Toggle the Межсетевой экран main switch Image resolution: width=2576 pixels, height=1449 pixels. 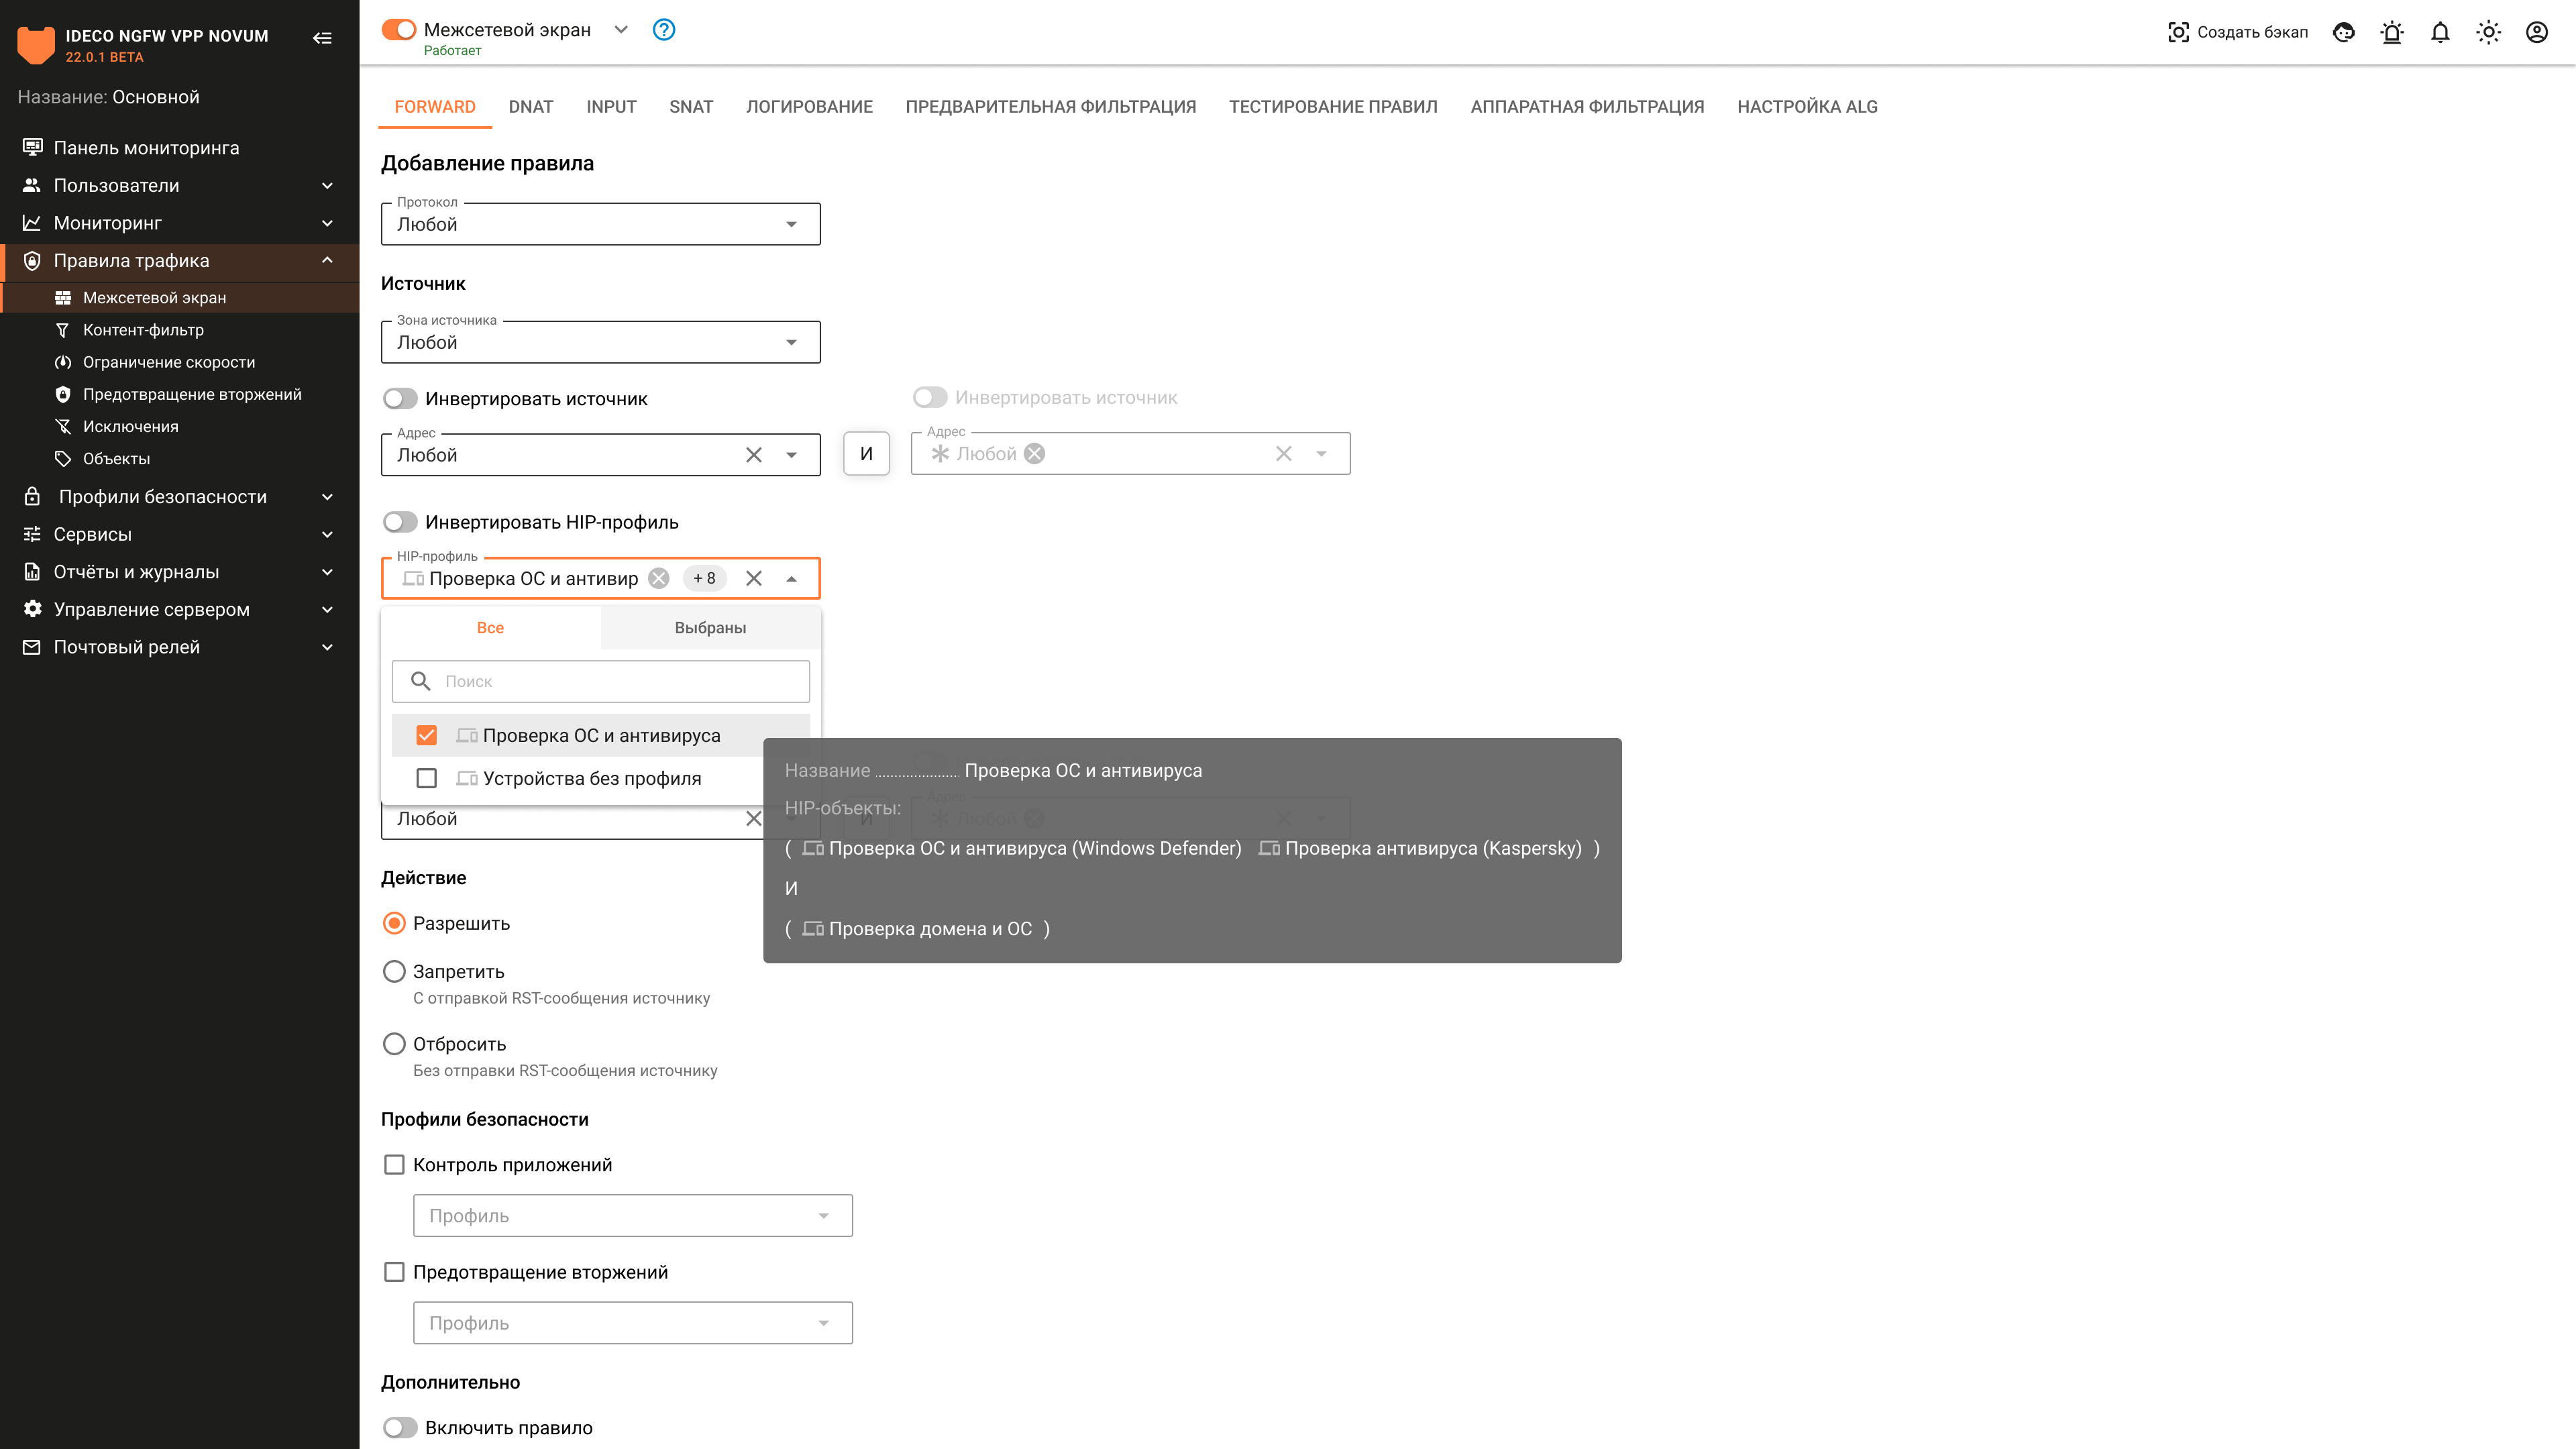click(x=399, y=30)
